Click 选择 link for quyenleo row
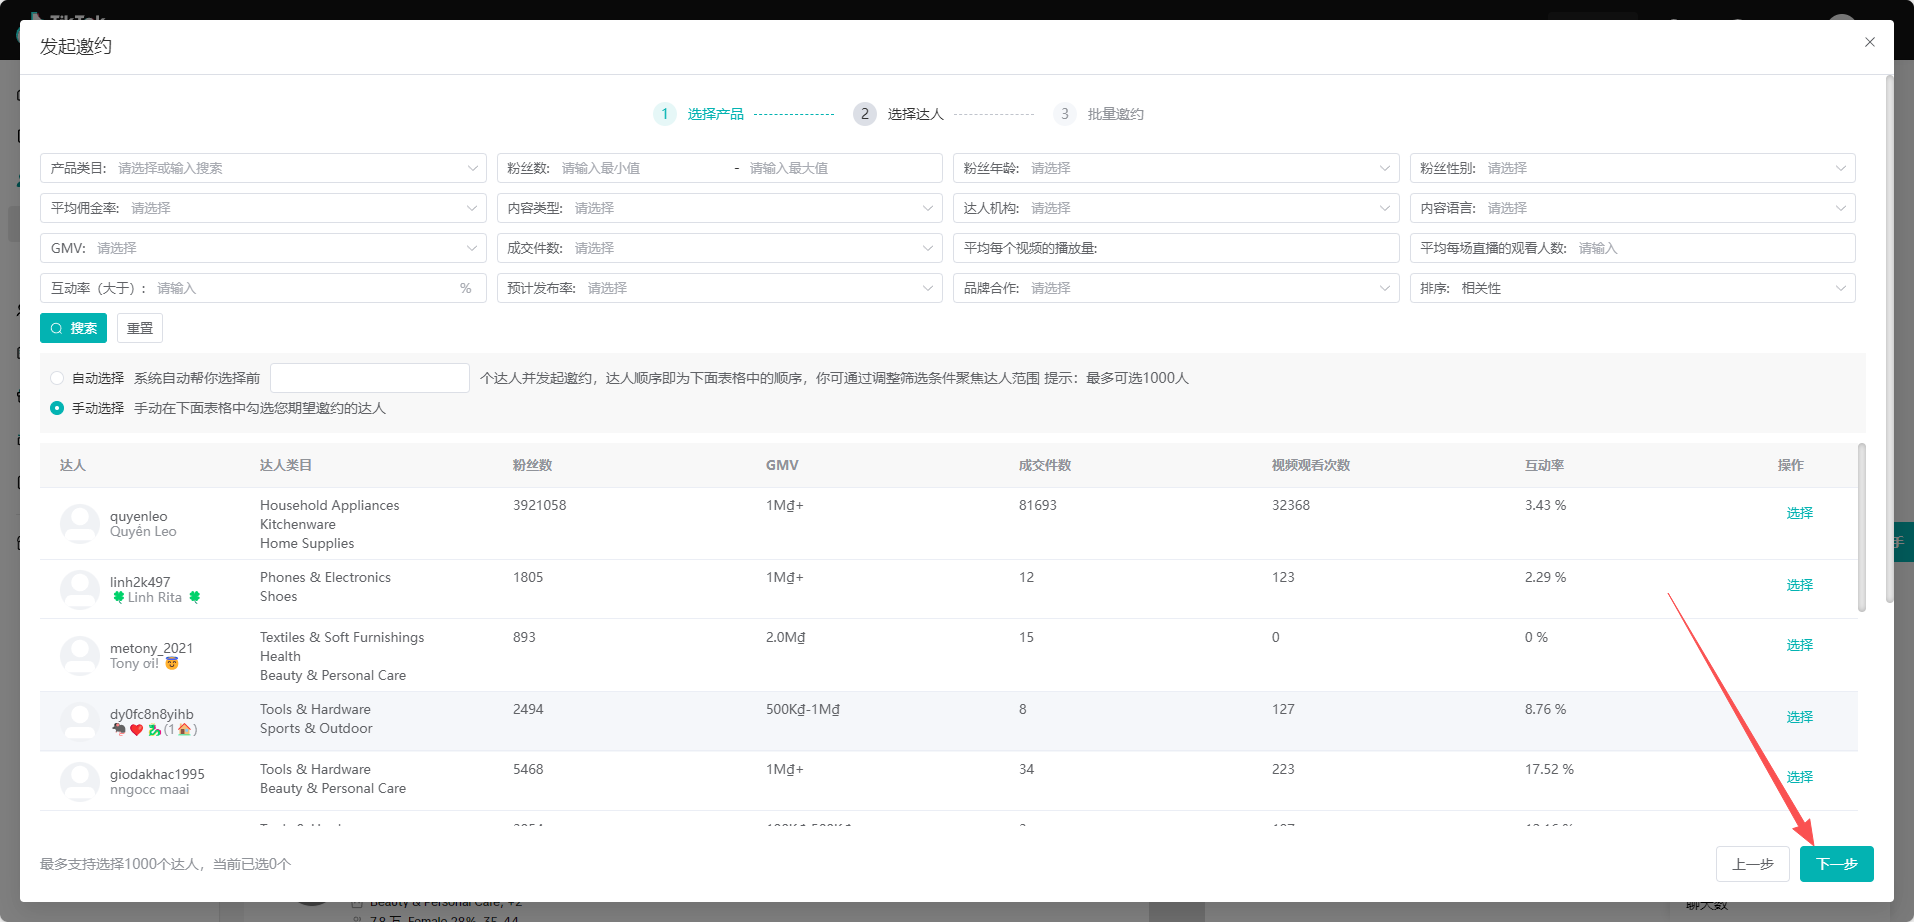The height and width of the screenshot is (922, 1914). (1799, 513)
